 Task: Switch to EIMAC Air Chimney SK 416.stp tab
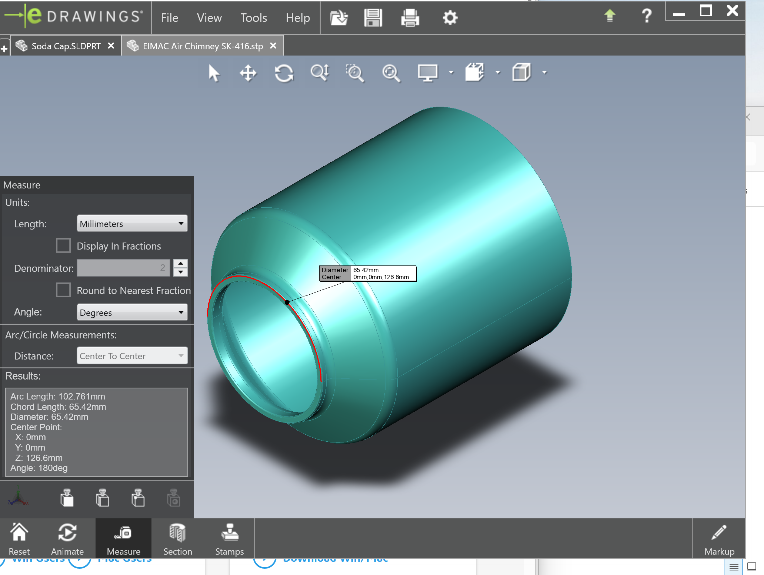coord(203,46)
